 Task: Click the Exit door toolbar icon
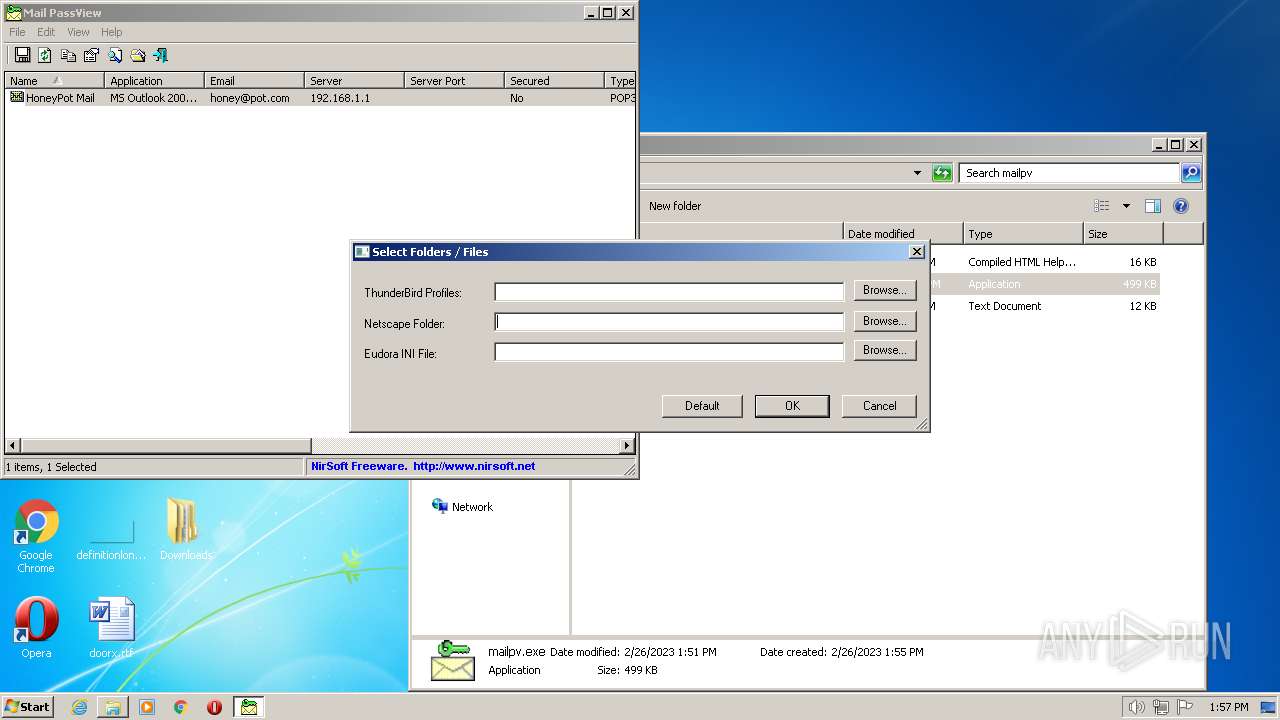(160, 55)
